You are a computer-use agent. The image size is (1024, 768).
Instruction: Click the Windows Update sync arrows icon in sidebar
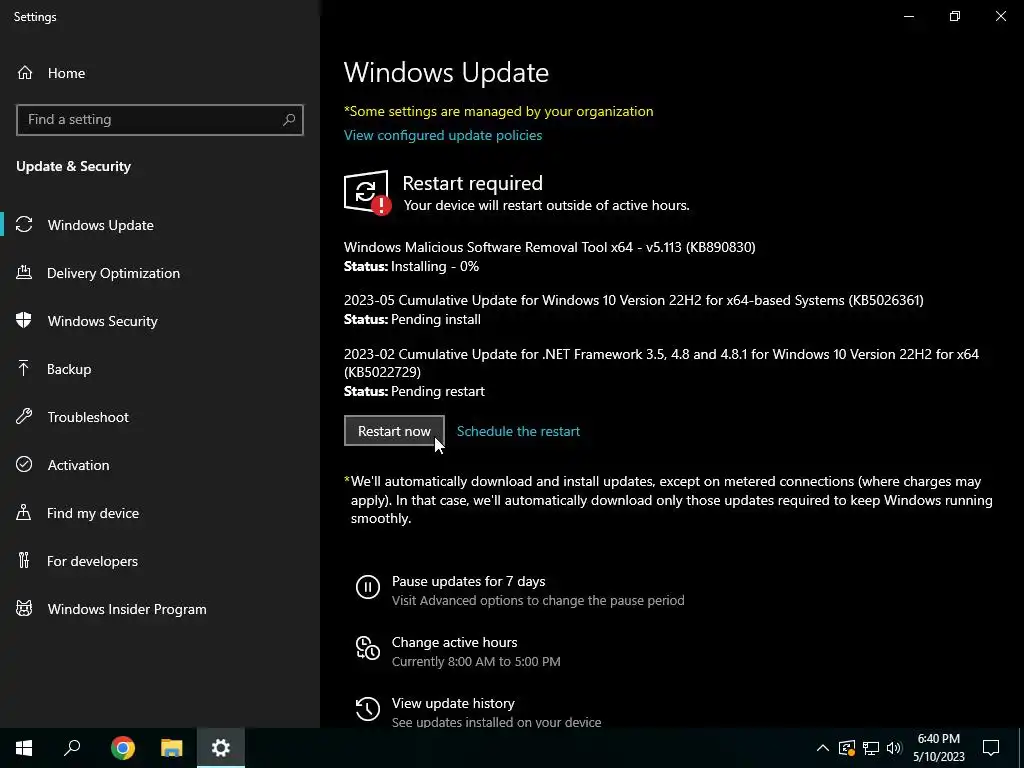[x=24, y=225]
